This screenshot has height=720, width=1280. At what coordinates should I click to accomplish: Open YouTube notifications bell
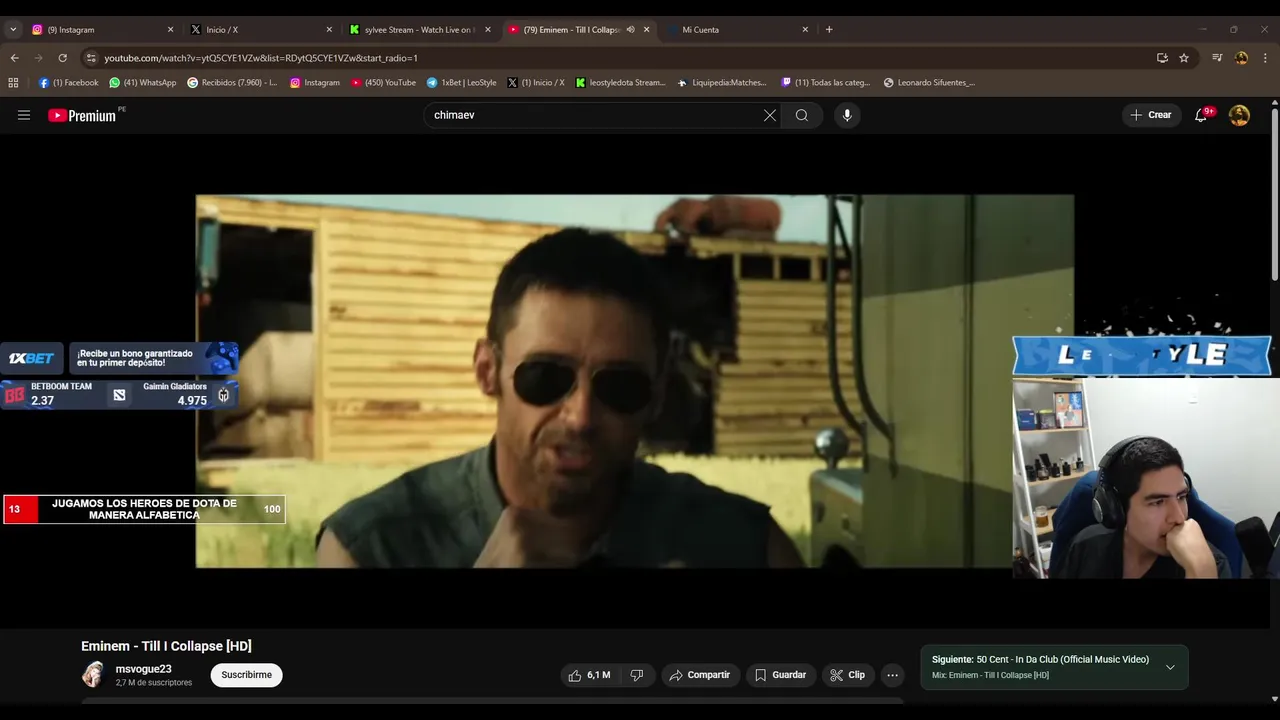[1201, 115]
